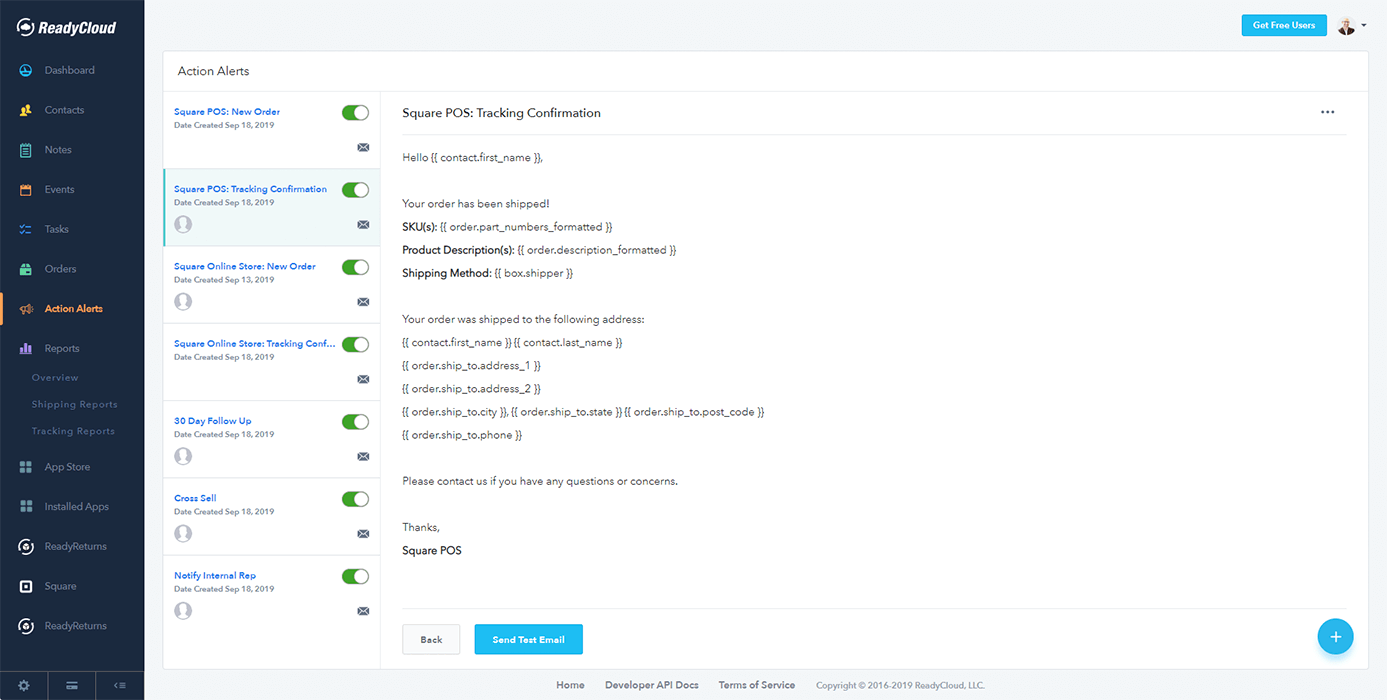Select Square POS: New Order alert
The height and width of the screenshot is (700, 1387).
click(x=227, y=112)
